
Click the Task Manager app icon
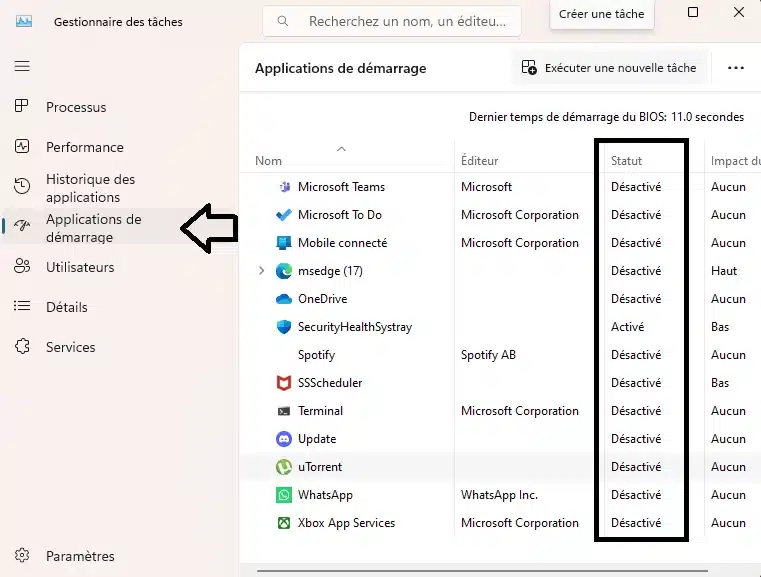click(24, 21)
